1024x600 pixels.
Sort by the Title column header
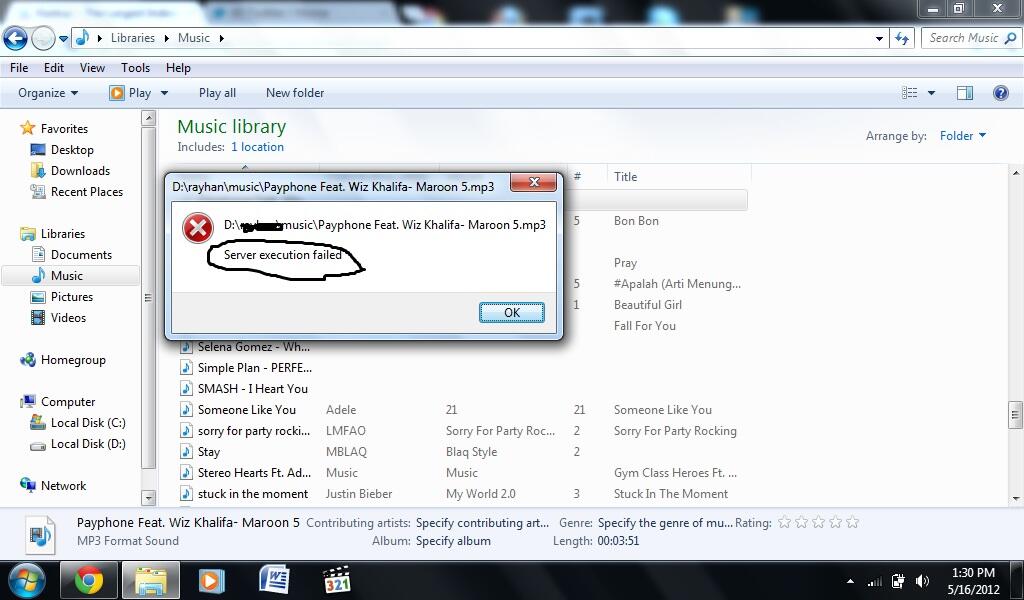625,176
